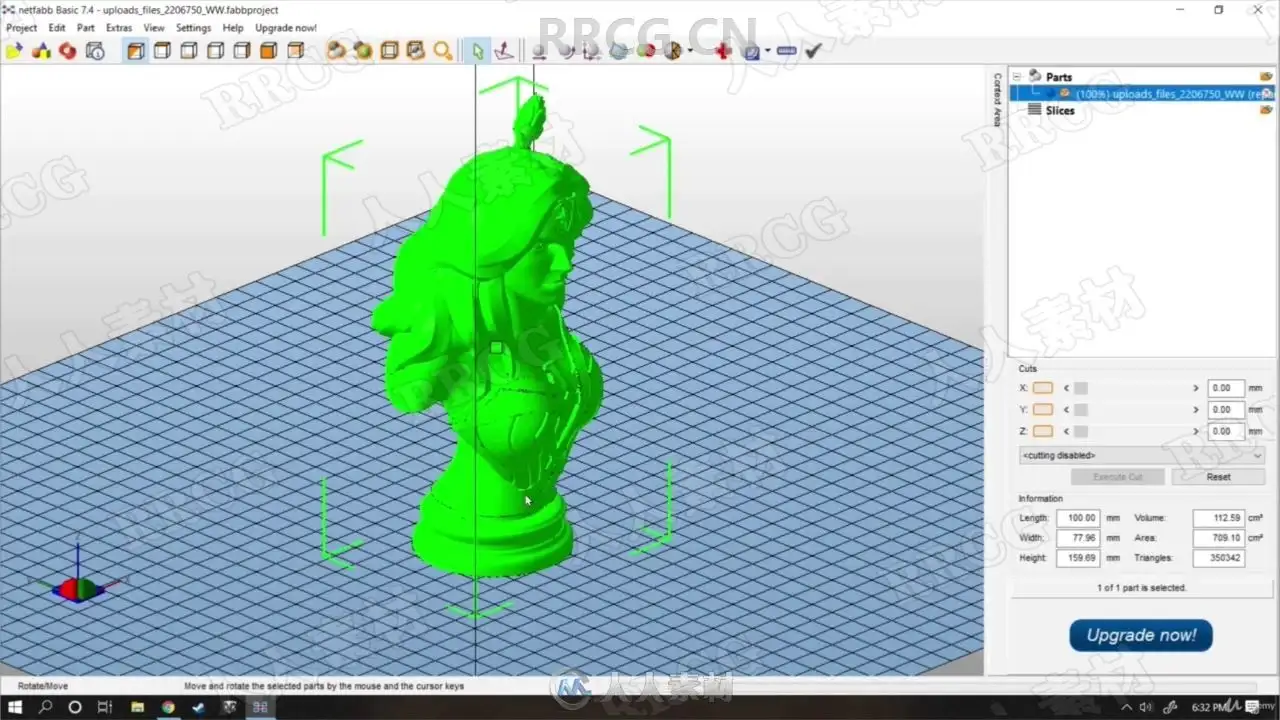Click the Upgrade now! blue button
Image resolution: width=1280 pixels, height=720 pixels.
coord(1141,635)
